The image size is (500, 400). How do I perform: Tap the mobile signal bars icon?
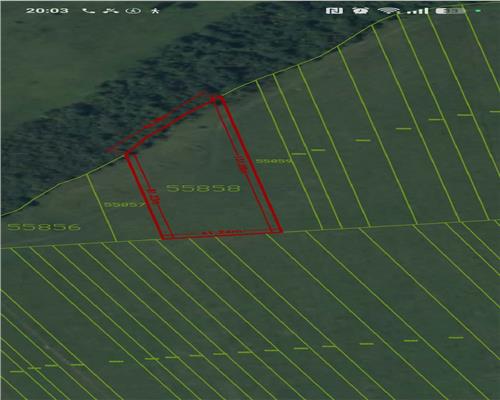[418, 11]
